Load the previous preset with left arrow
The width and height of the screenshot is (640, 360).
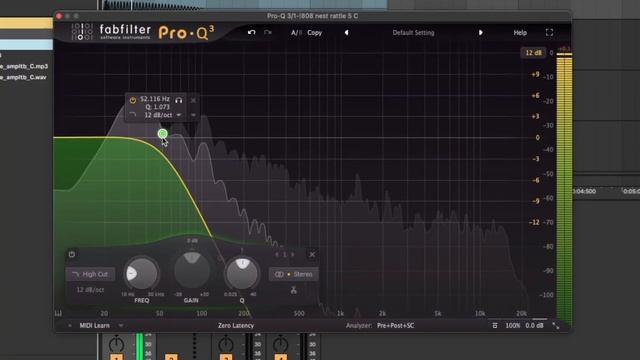point(346,33)
